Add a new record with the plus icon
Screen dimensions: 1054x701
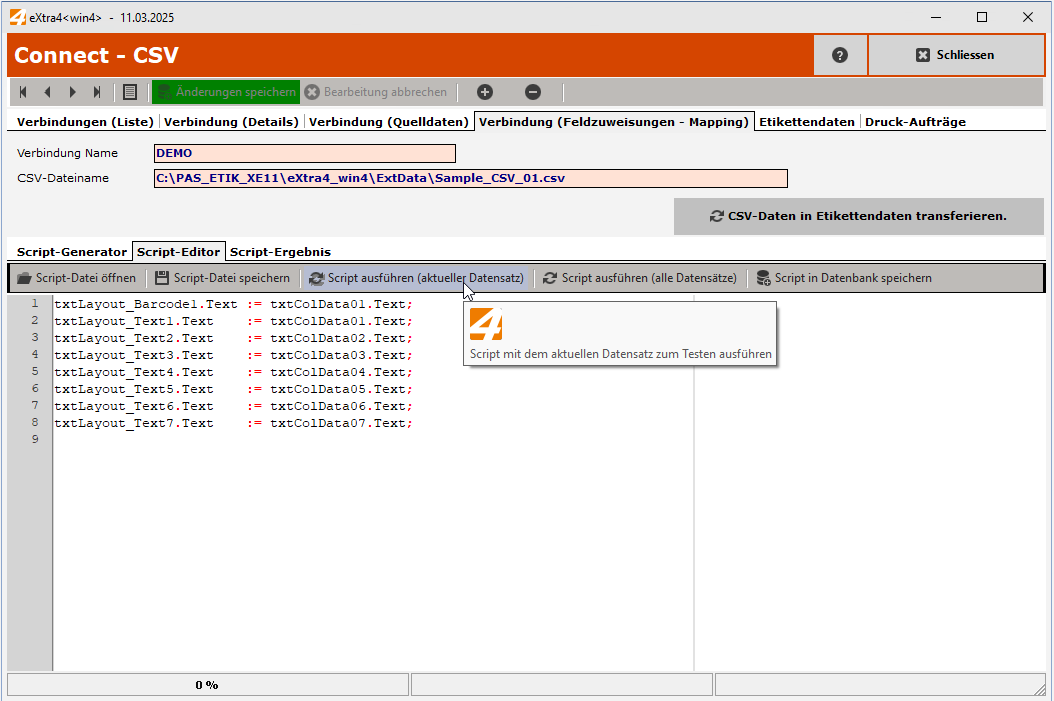click(484, 91)
